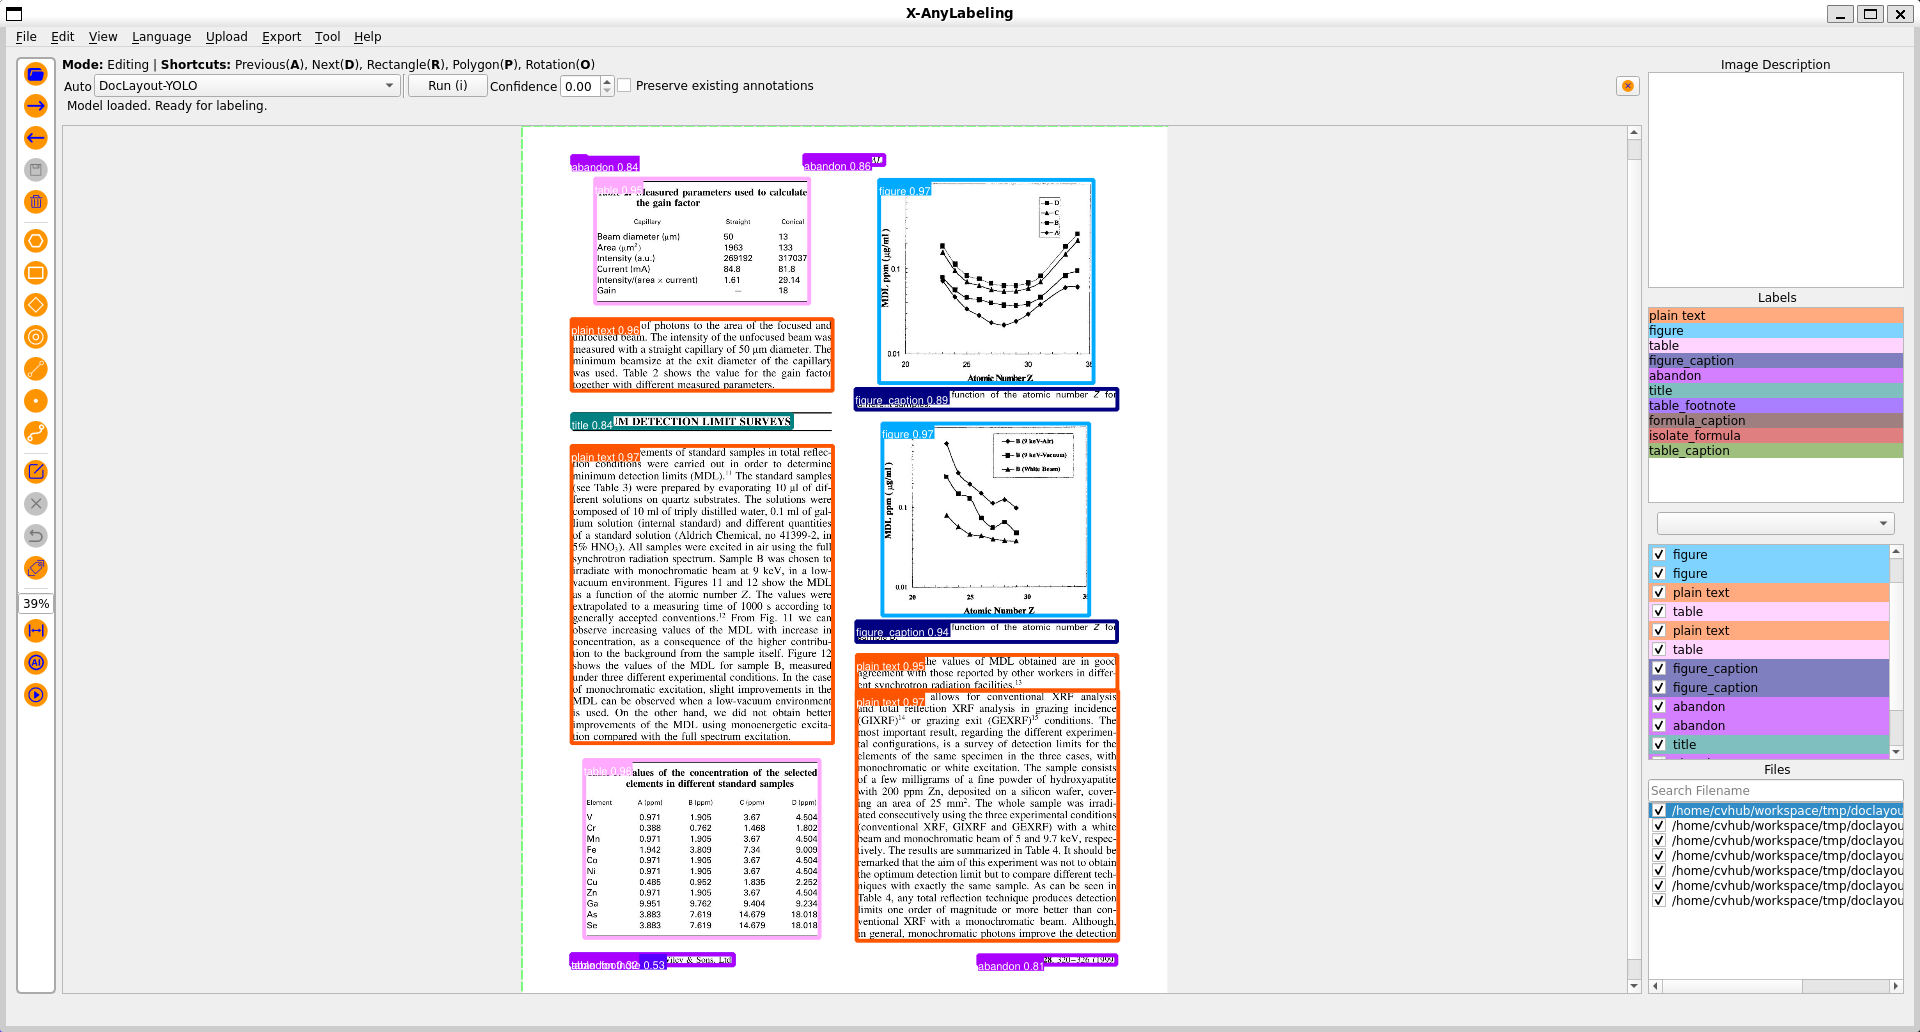
Task: Uncheck the lower figure_caption object checkbox
Action: [1659, 687]
